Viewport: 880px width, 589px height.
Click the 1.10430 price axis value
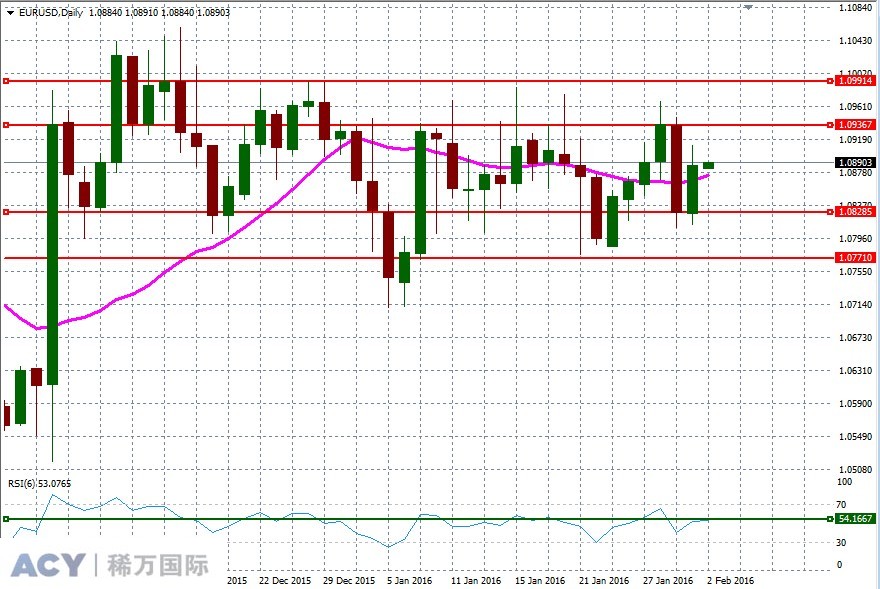[x=856, y=41]
